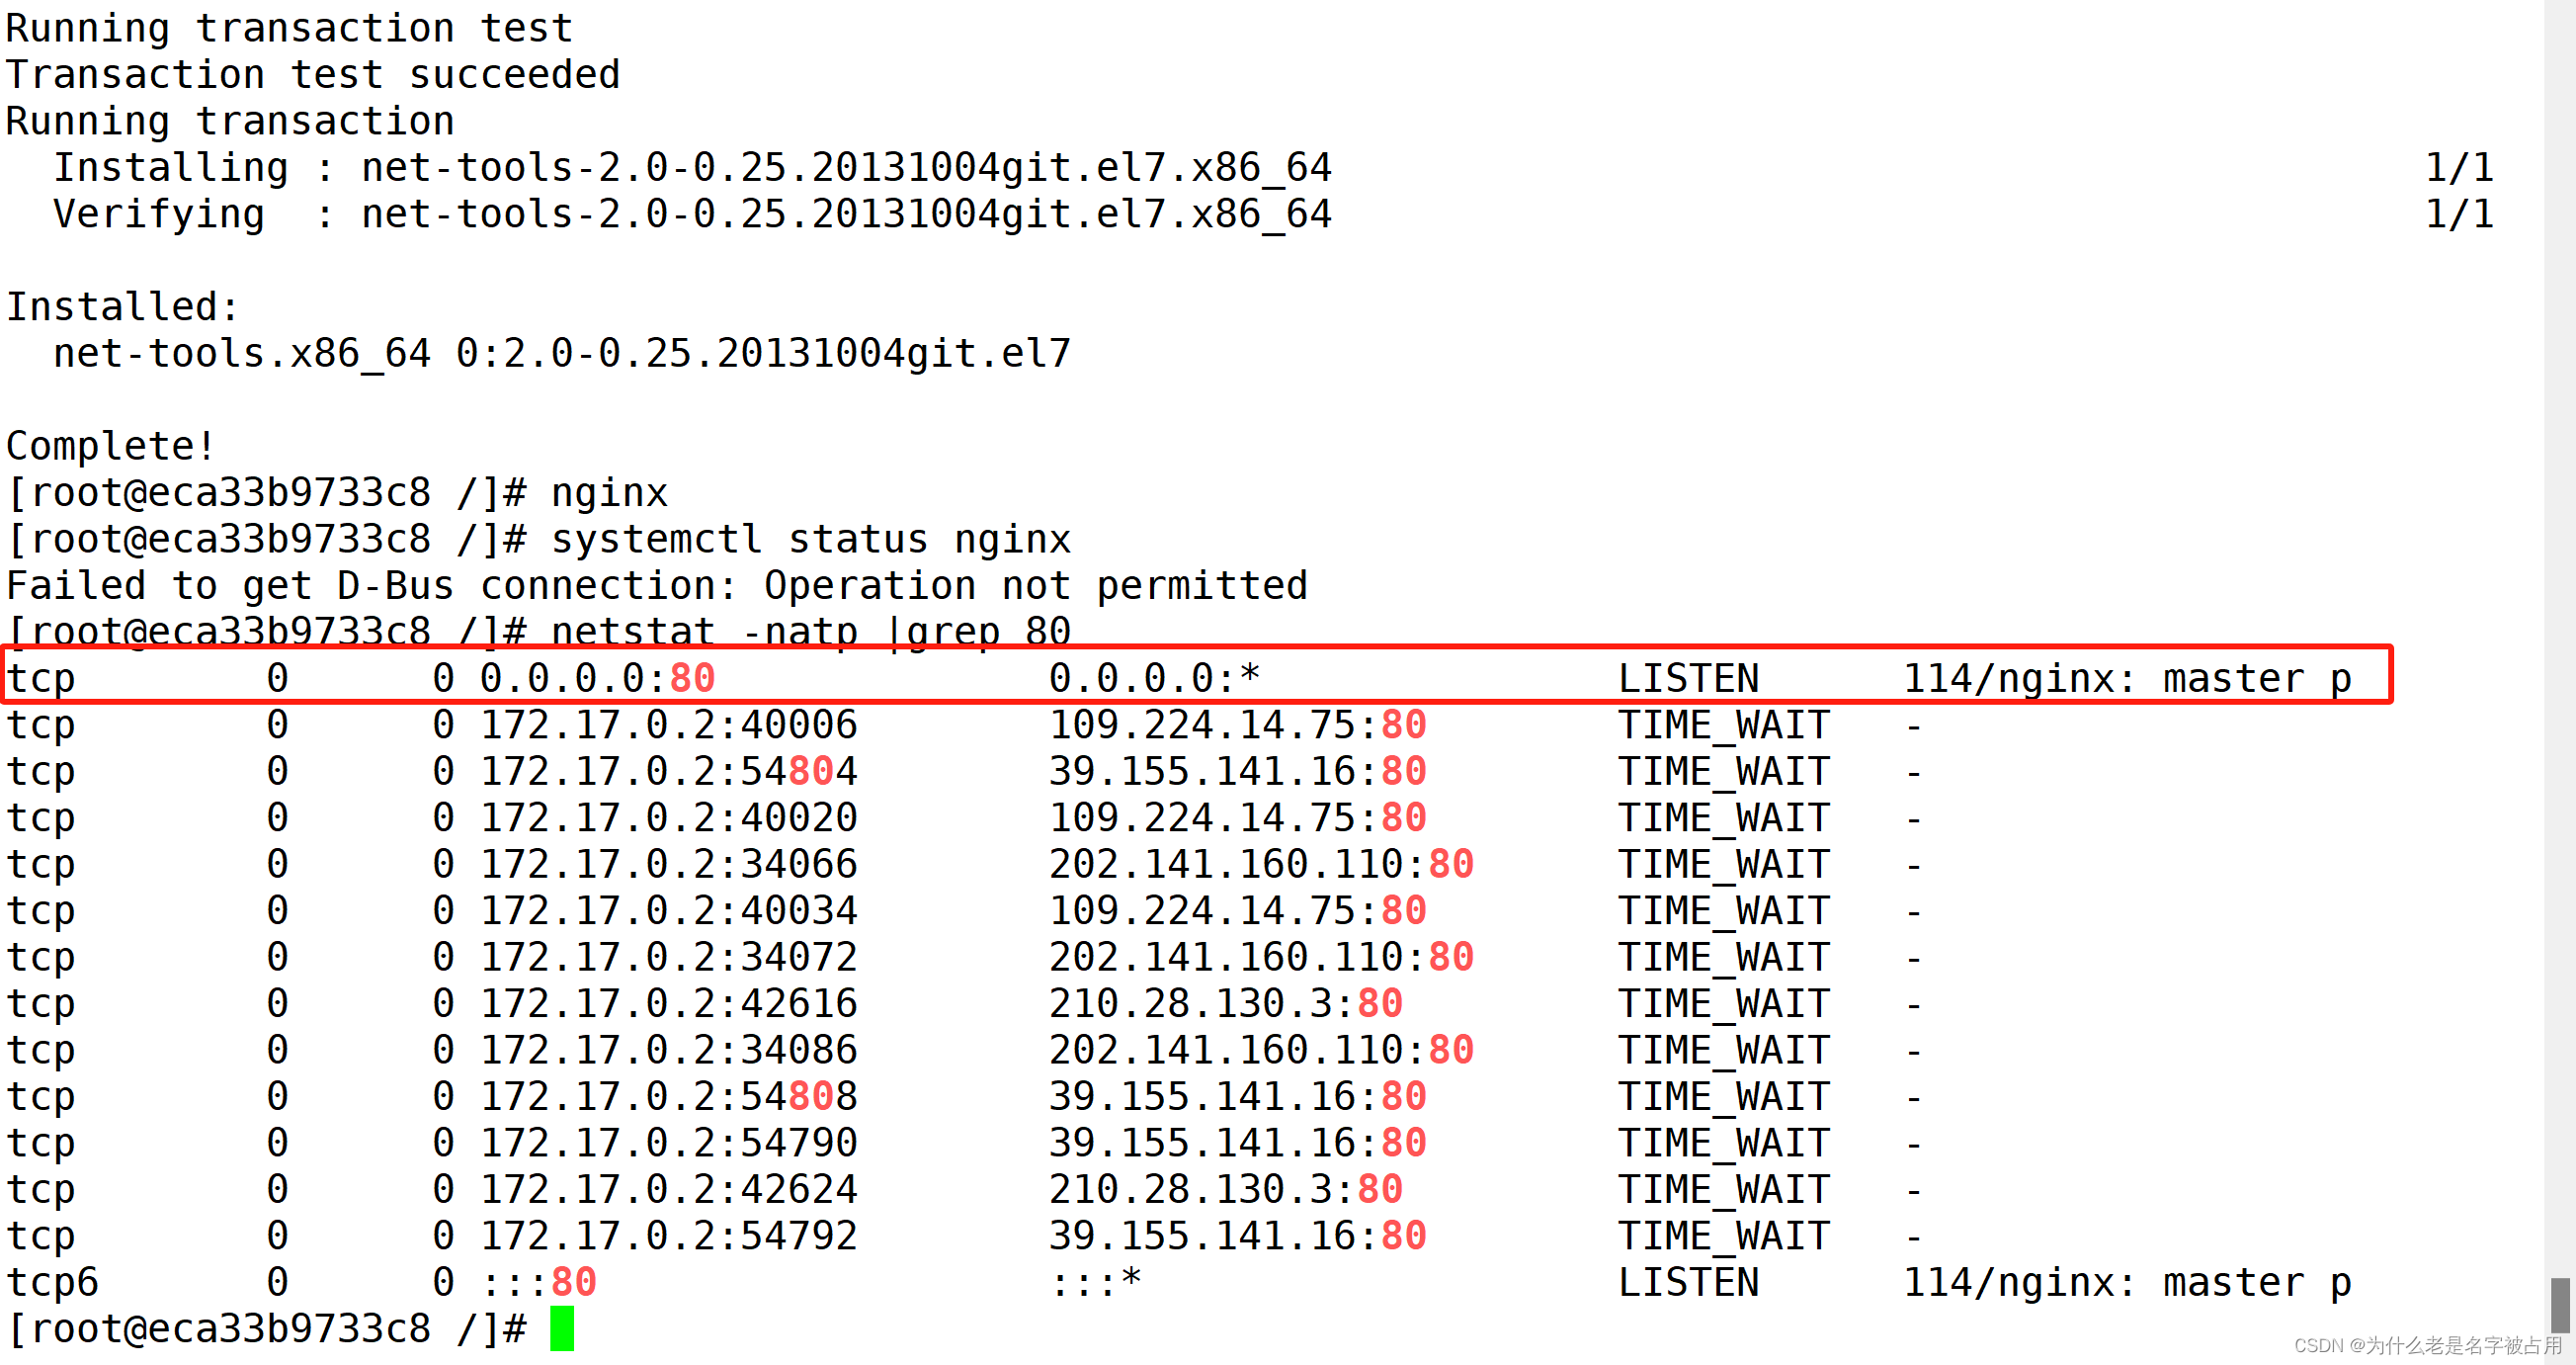Click the CSDN watermark text

[2427, 1345]
